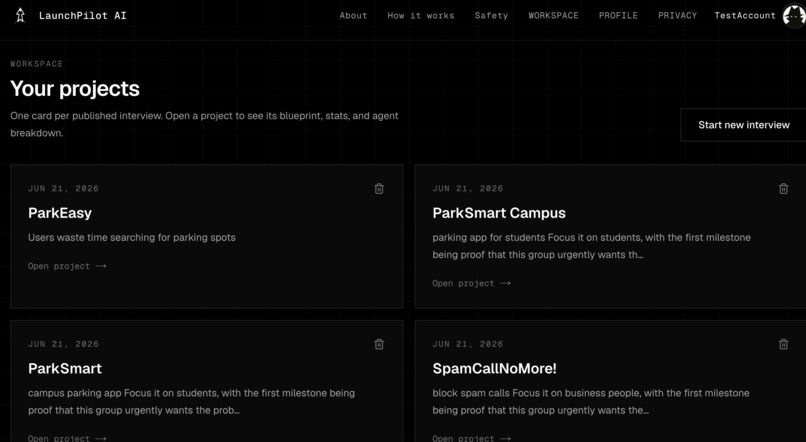806x442 pixels.
Task: Open the How it works page
Action: 420,15
